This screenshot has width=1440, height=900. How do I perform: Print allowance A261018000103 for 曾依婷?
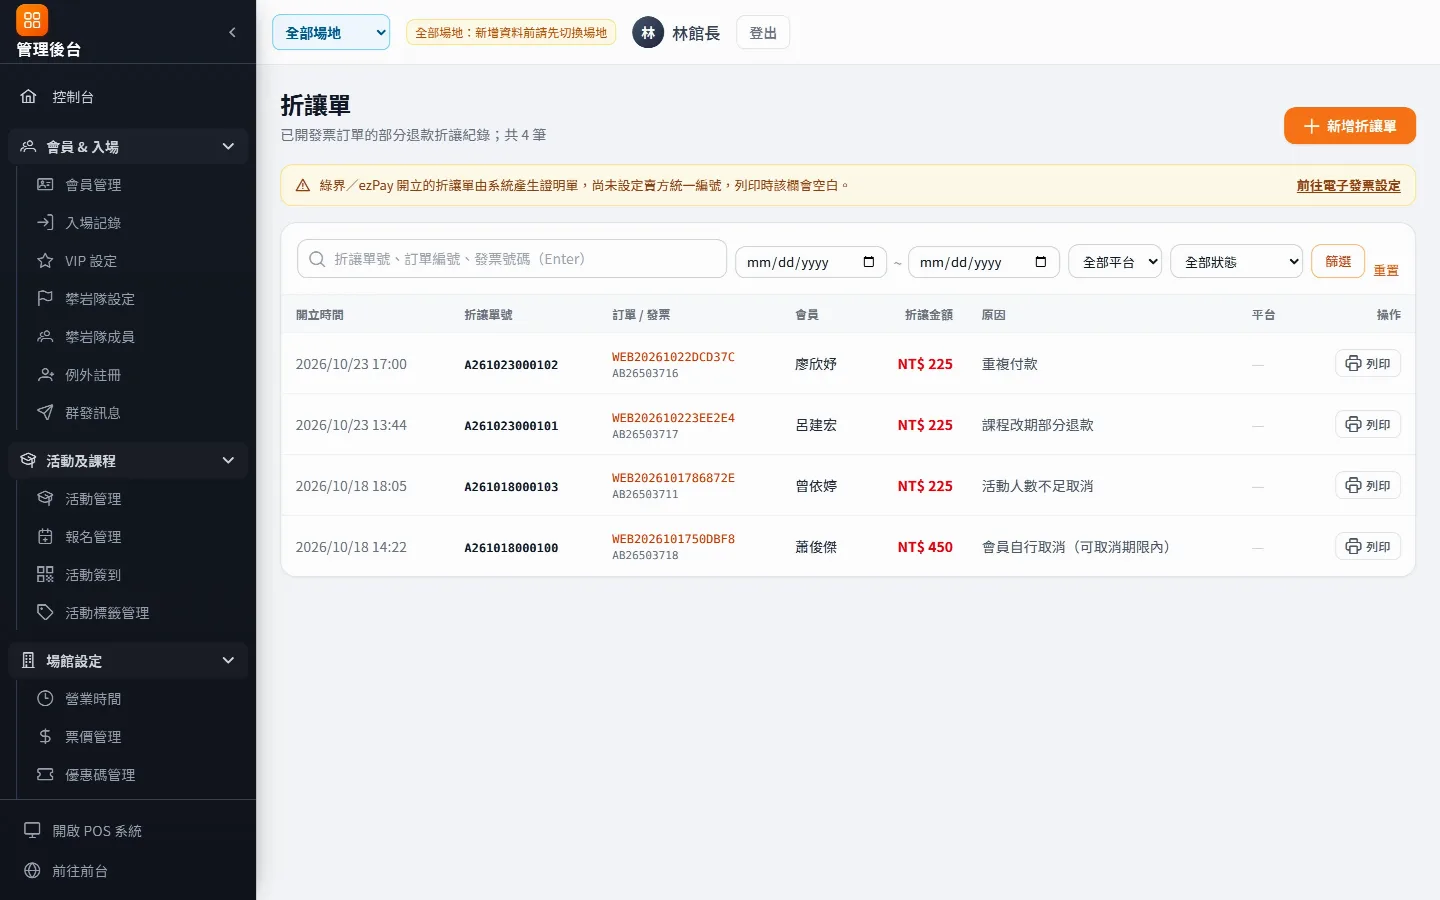tap(1368, 485)
